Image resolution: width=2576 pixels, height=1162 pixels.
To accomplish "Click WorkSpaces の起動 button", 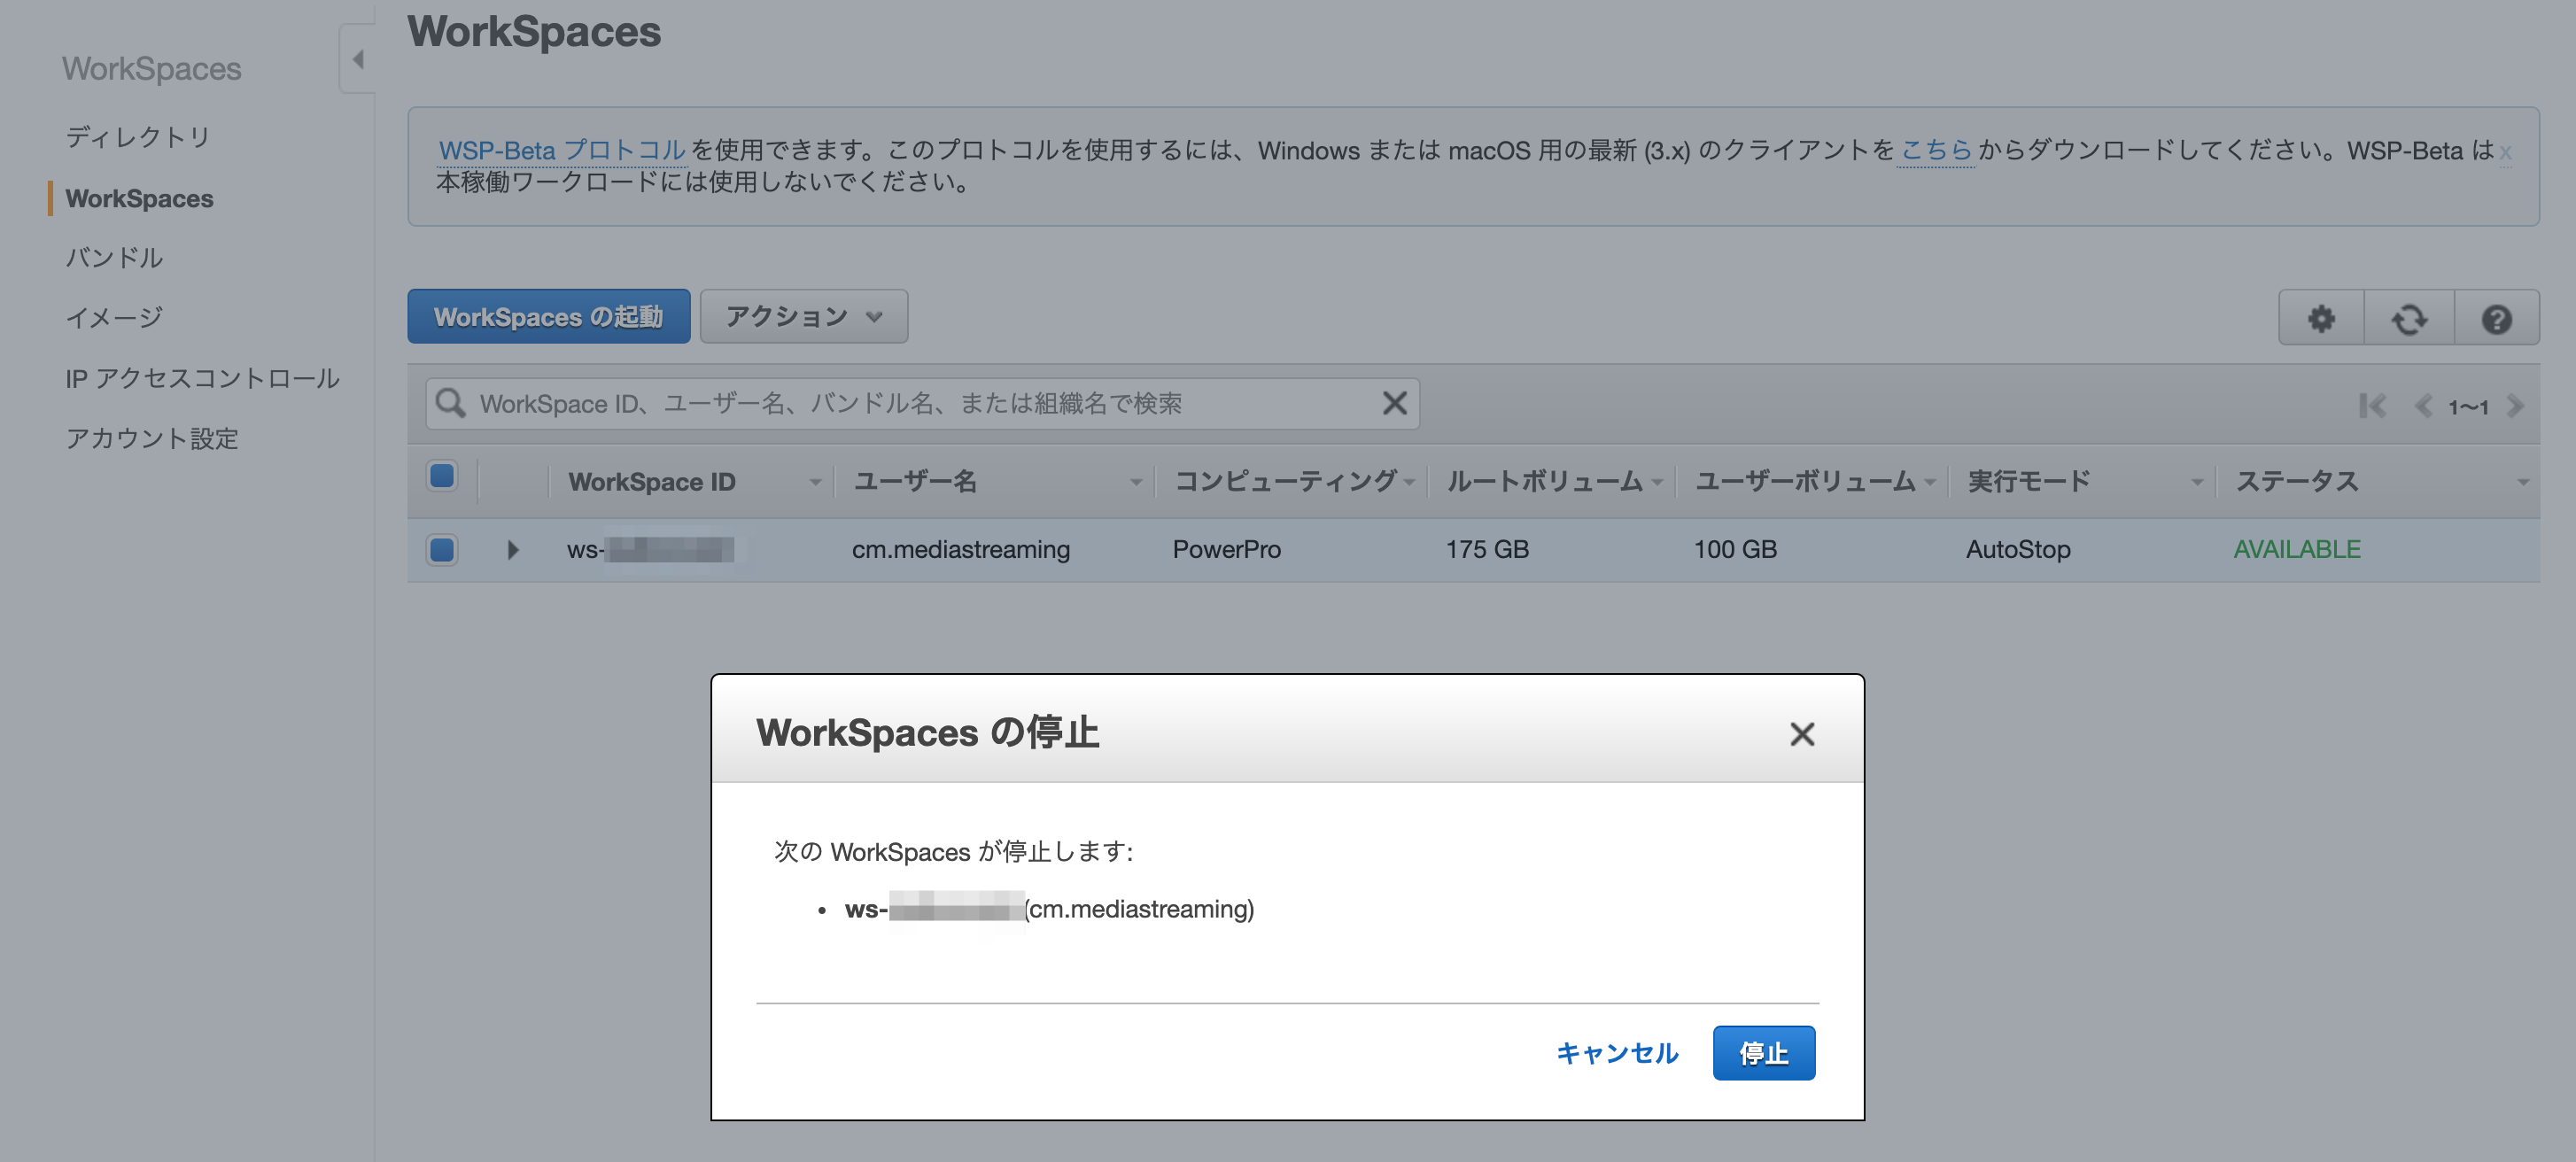I will point(548,317).
